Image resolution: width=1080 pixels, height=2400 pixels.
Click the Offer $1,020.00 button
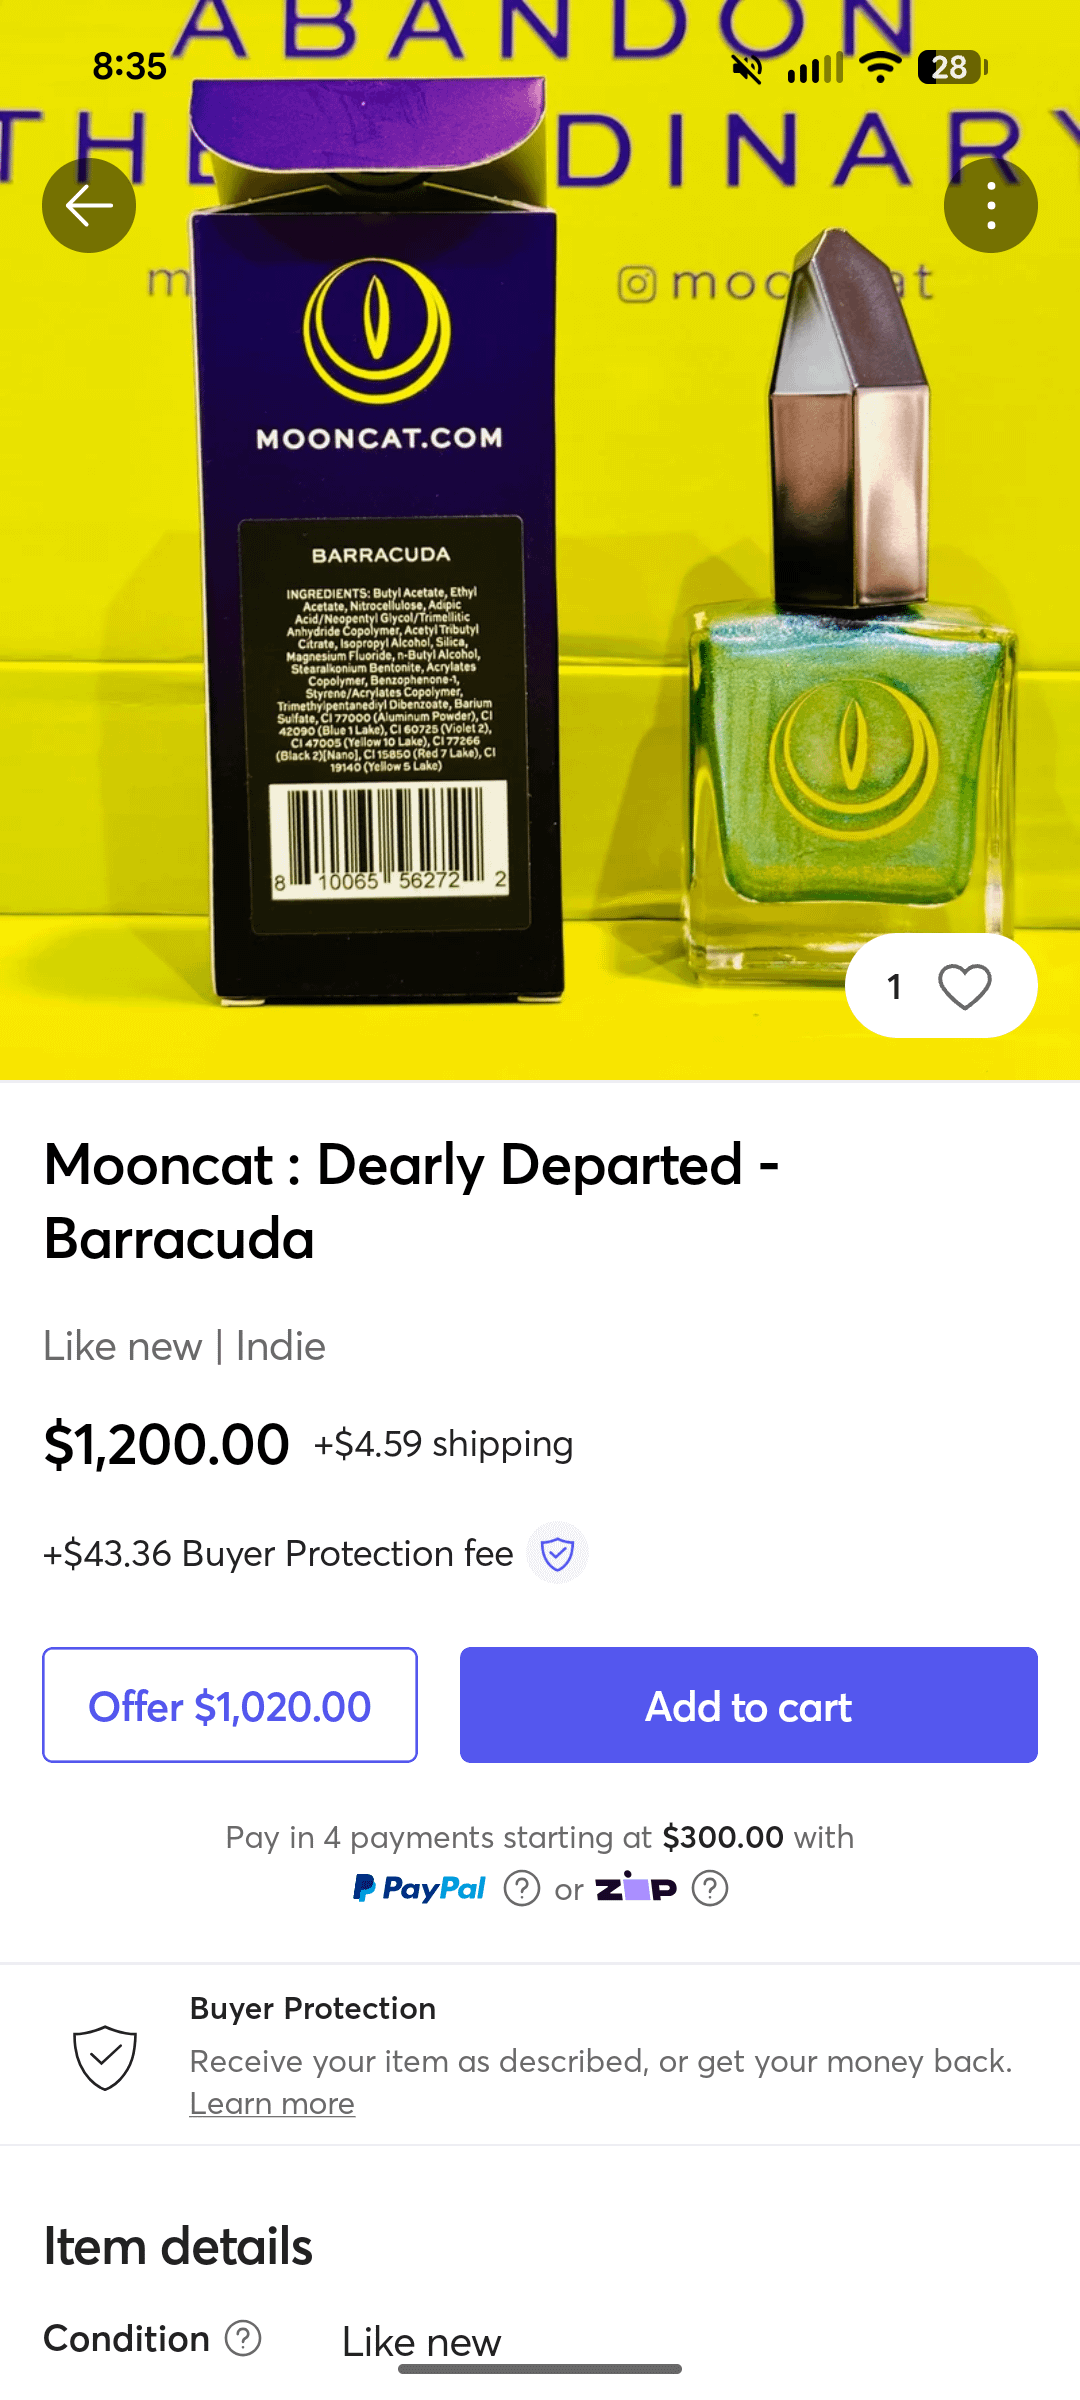230,1705
